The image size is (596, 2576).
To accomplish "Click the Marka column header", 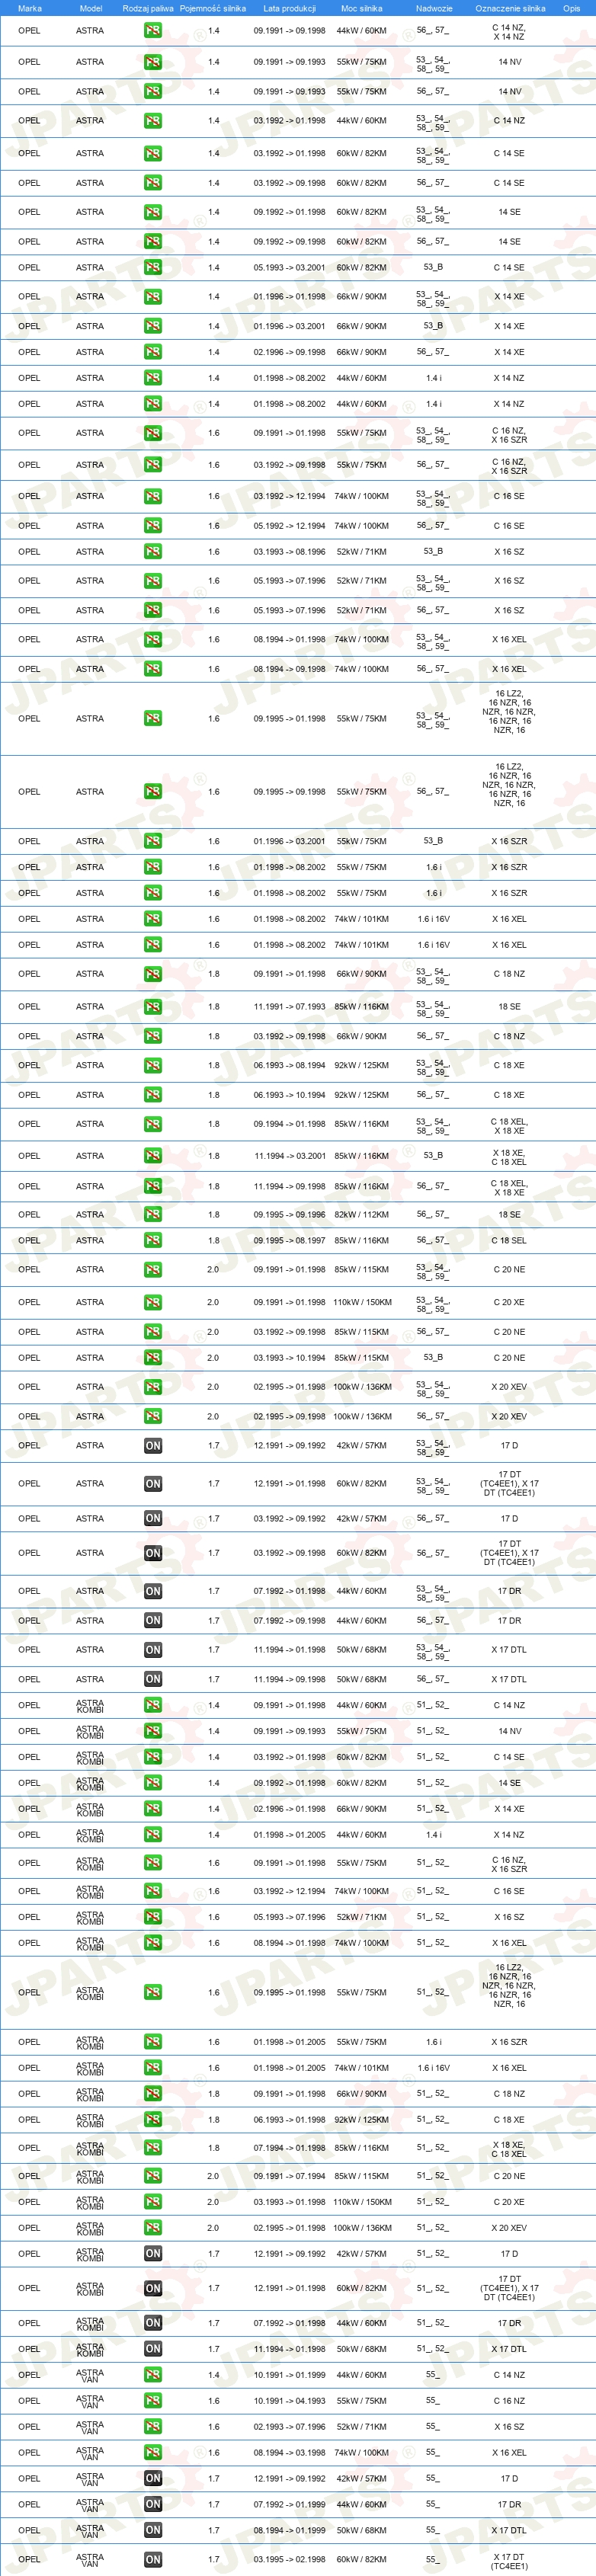I will (x=30, y=8).
